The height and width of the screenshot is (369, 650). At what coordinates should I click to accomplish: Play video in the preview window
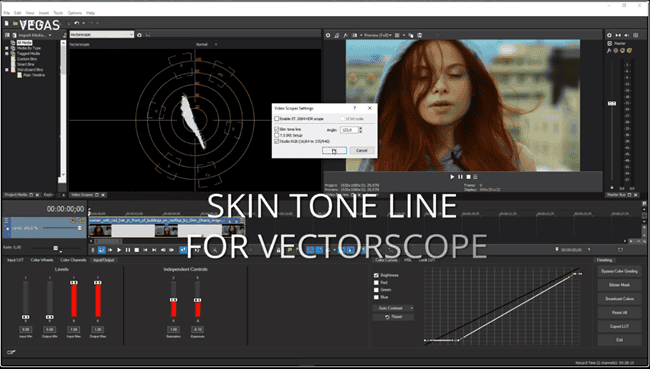pyautogui.click(x=452, y=177)
